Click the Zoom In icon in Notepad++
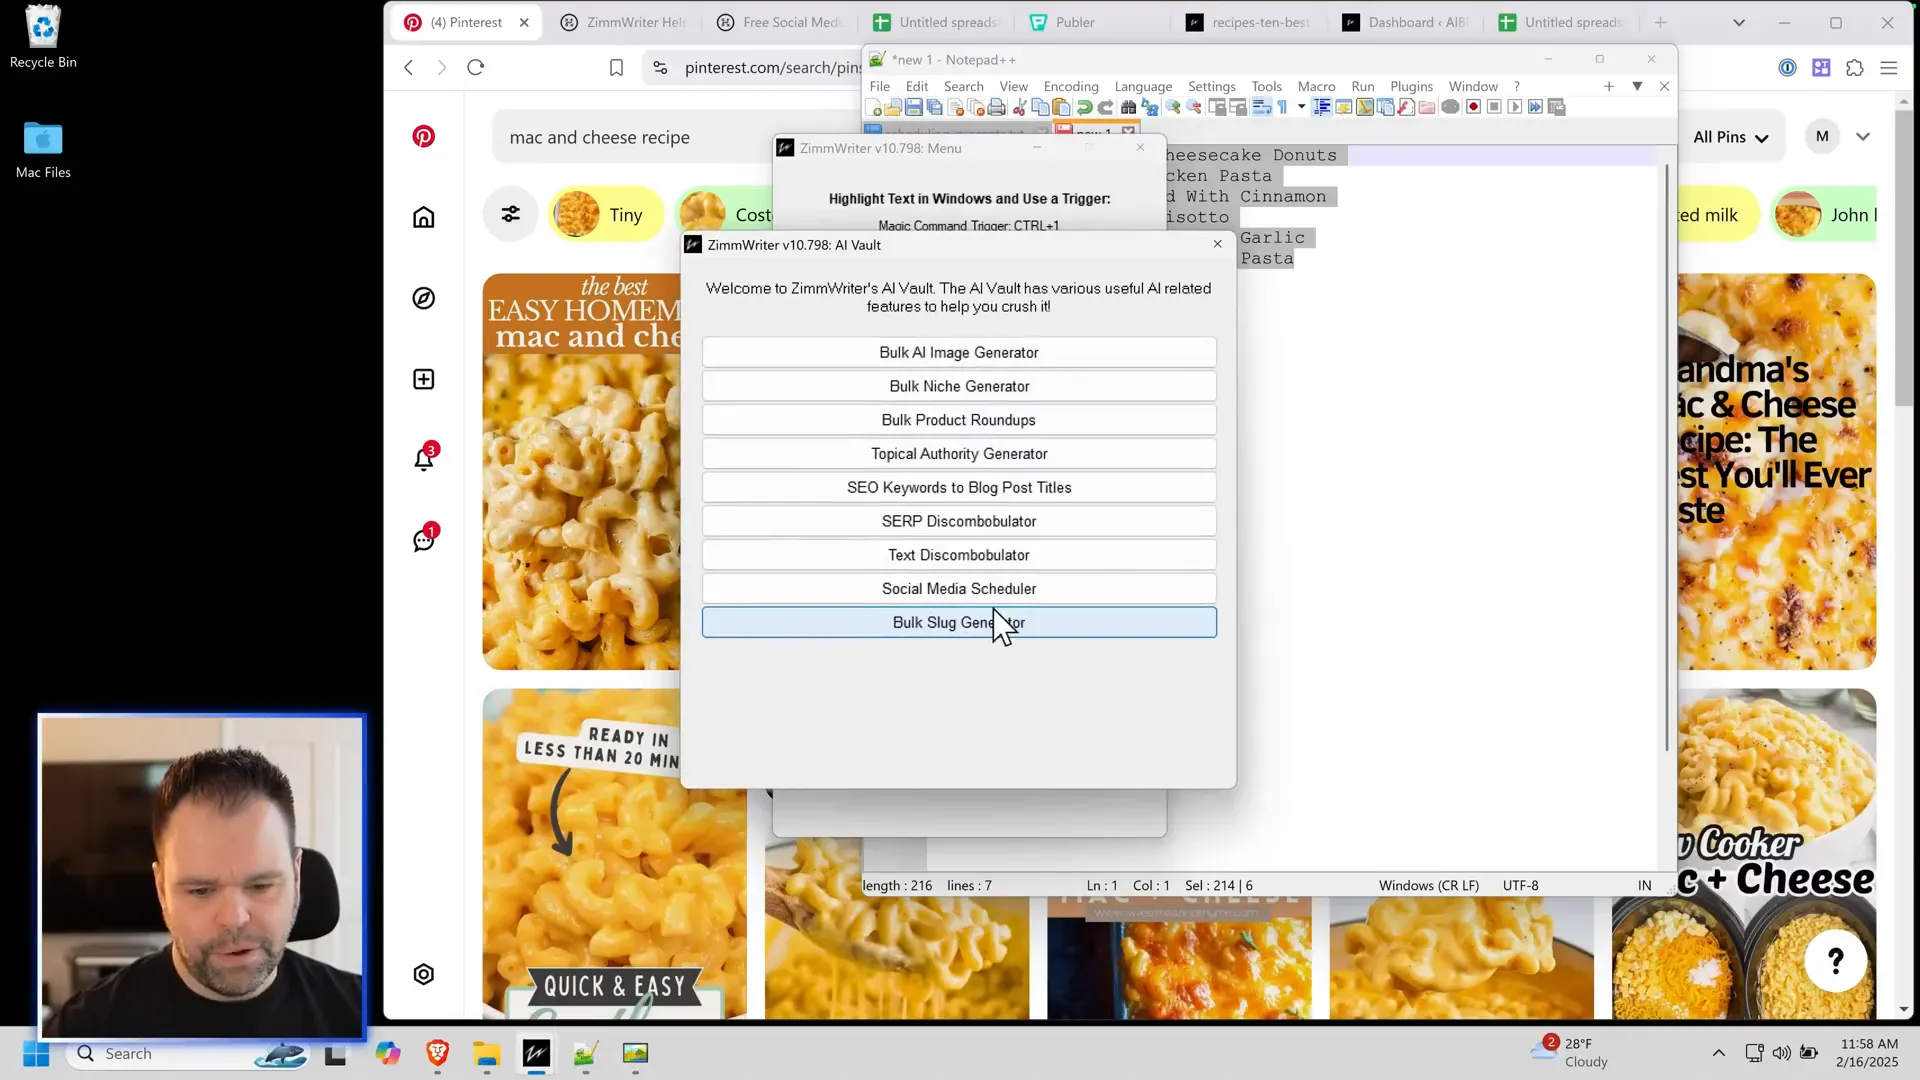This screenshot has height=1080, width=1920. [x=1173, y=107]
